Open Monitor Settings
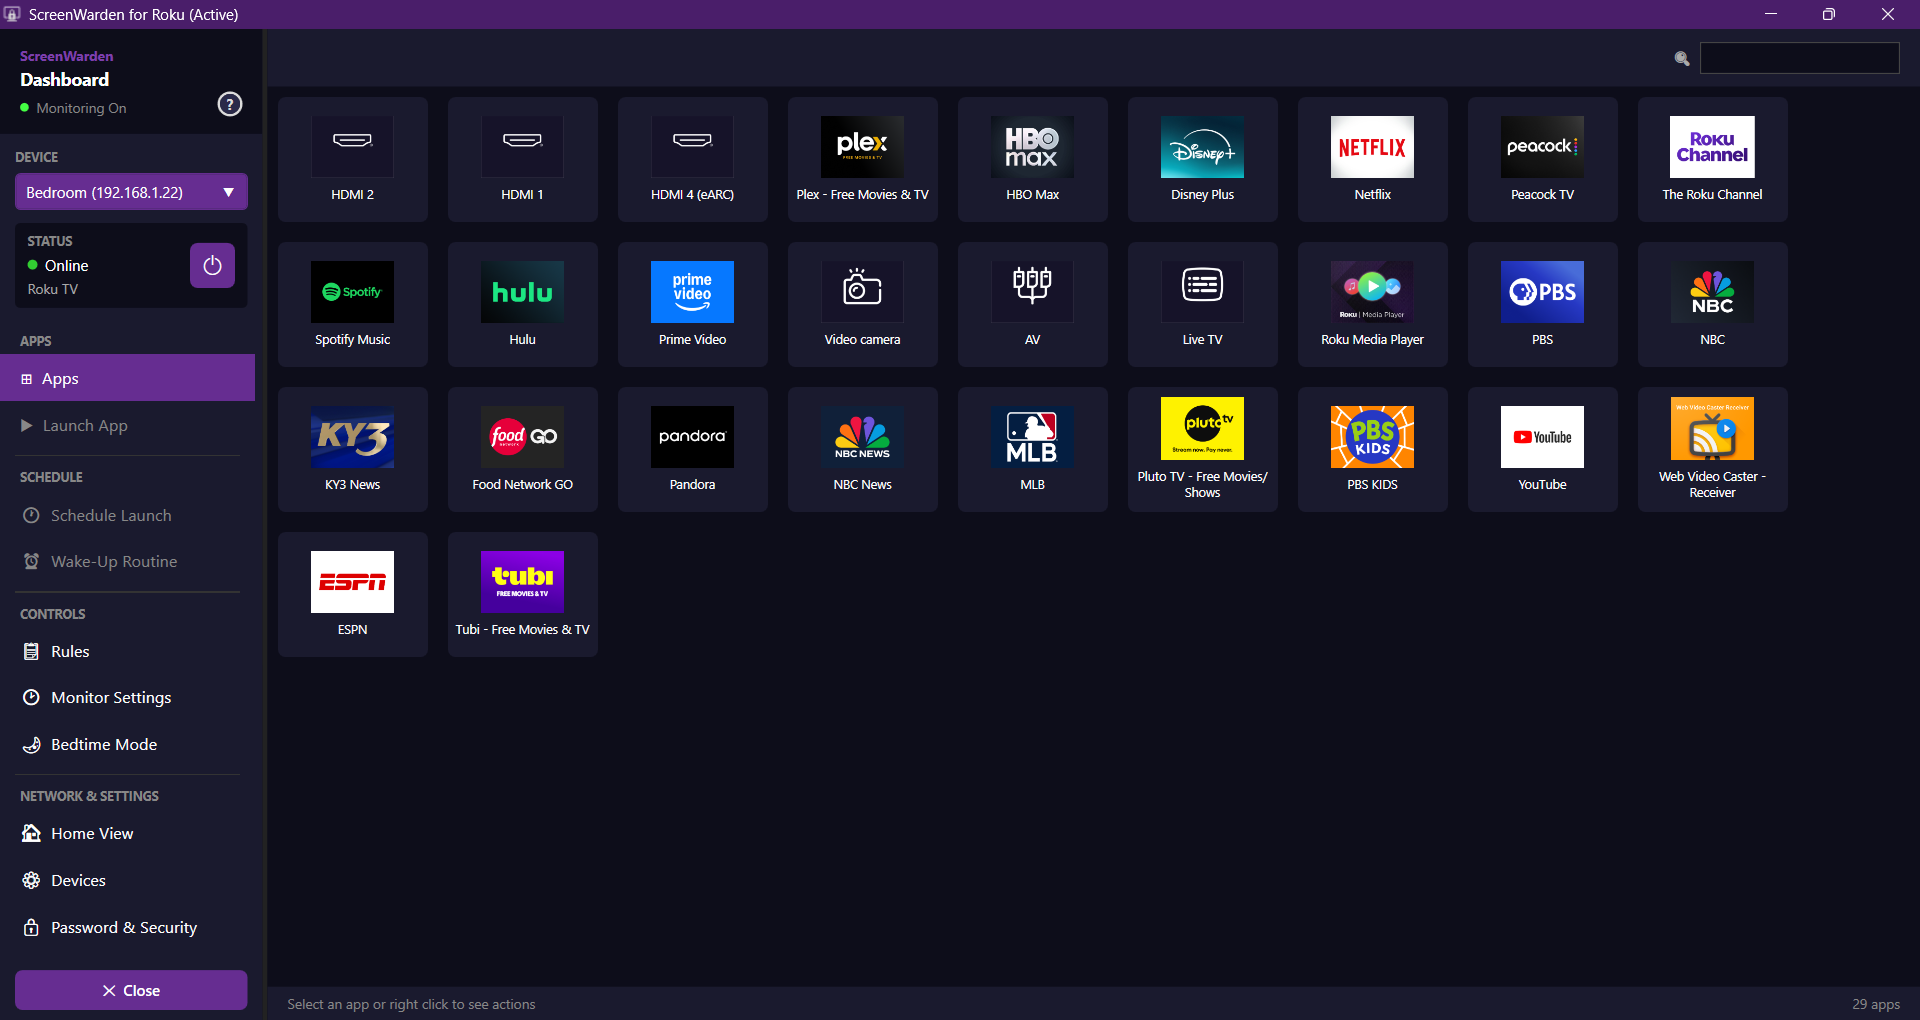 (x=127, y=697)
